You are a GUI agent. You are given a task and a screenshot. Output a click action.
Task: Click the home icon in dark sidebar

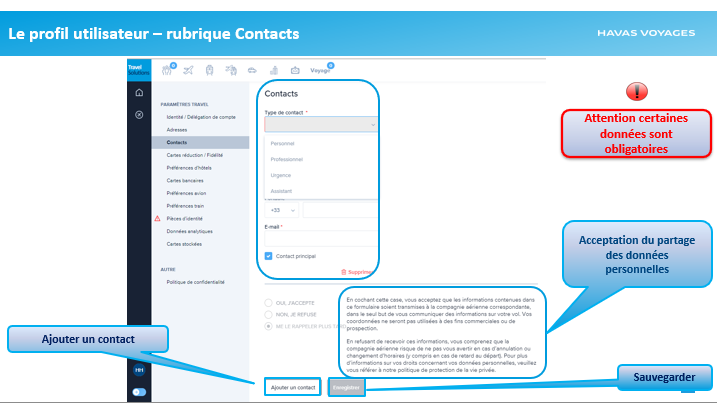point(139,92)
